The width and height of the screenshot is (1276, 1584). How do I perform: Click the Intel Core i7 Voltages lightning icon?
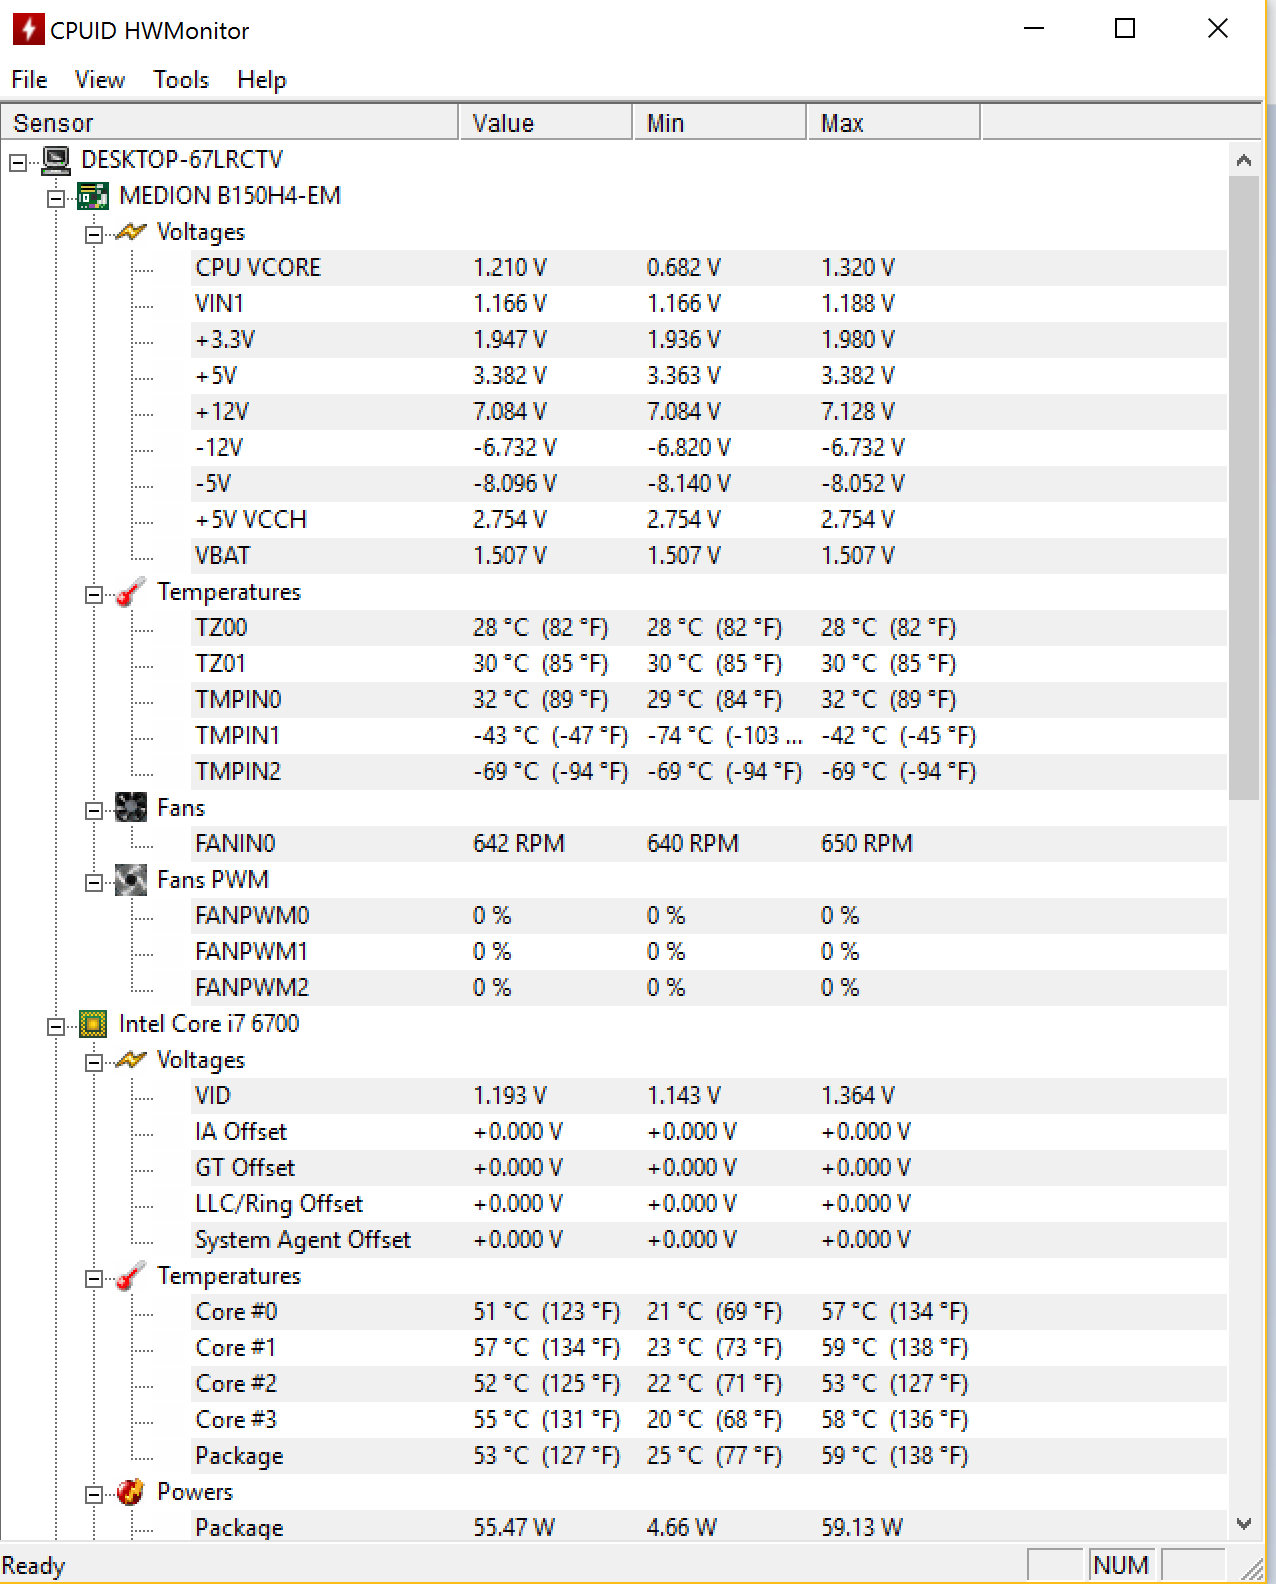[x=131, y=1060]
